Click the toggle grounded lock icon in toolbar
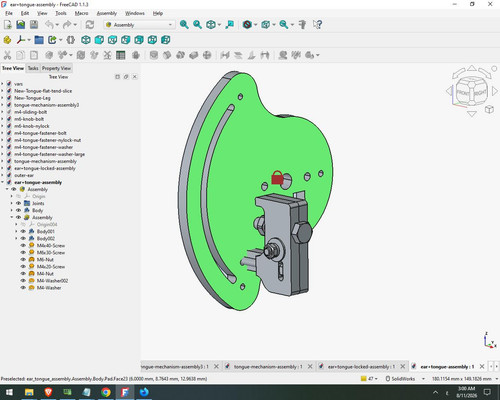500x400 pixels. tap(136, 55)
